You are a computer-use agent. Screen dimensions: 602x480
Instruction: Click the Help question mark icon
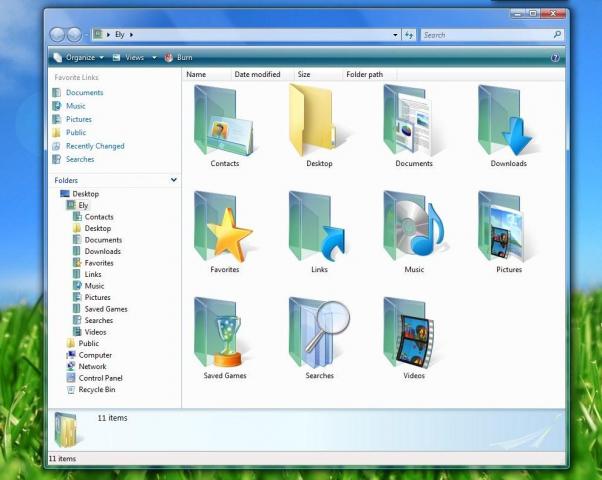pyautogui.click(x=555, y=58)
